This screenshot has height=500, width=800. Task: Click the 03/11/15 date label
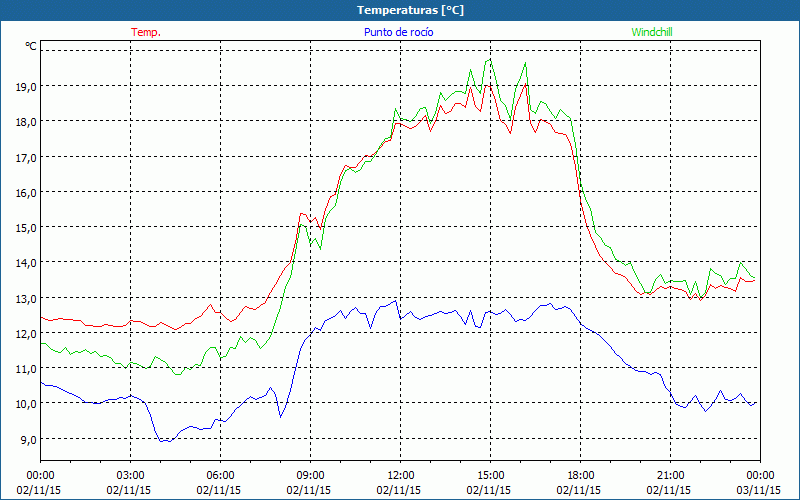click(759, 490)
